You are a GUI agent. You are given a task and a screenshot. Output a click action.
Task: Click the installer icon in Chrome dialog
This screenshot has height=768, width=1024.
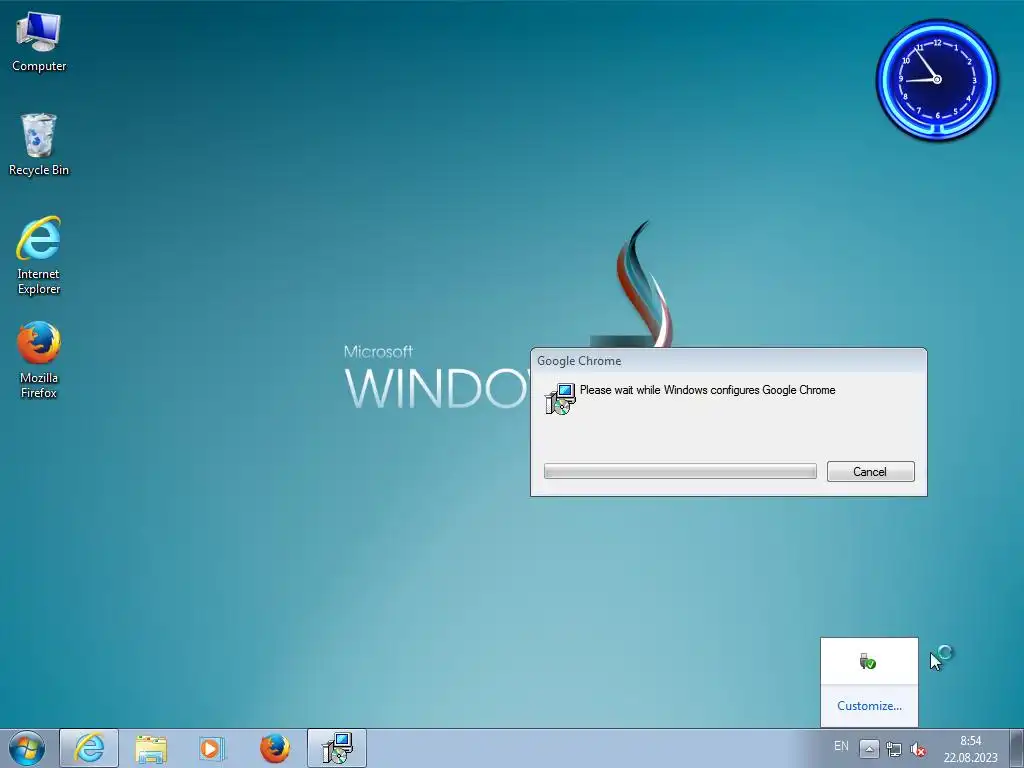pyautogui.click(x=560, y=399)
